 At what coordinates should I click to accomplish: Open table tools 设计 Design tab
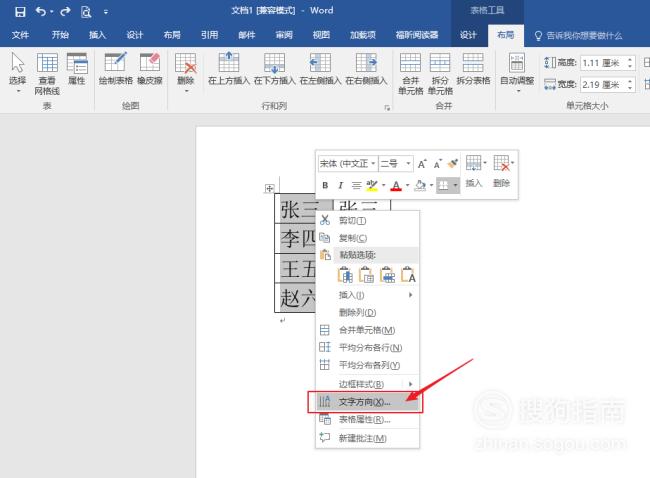point(468,35)
